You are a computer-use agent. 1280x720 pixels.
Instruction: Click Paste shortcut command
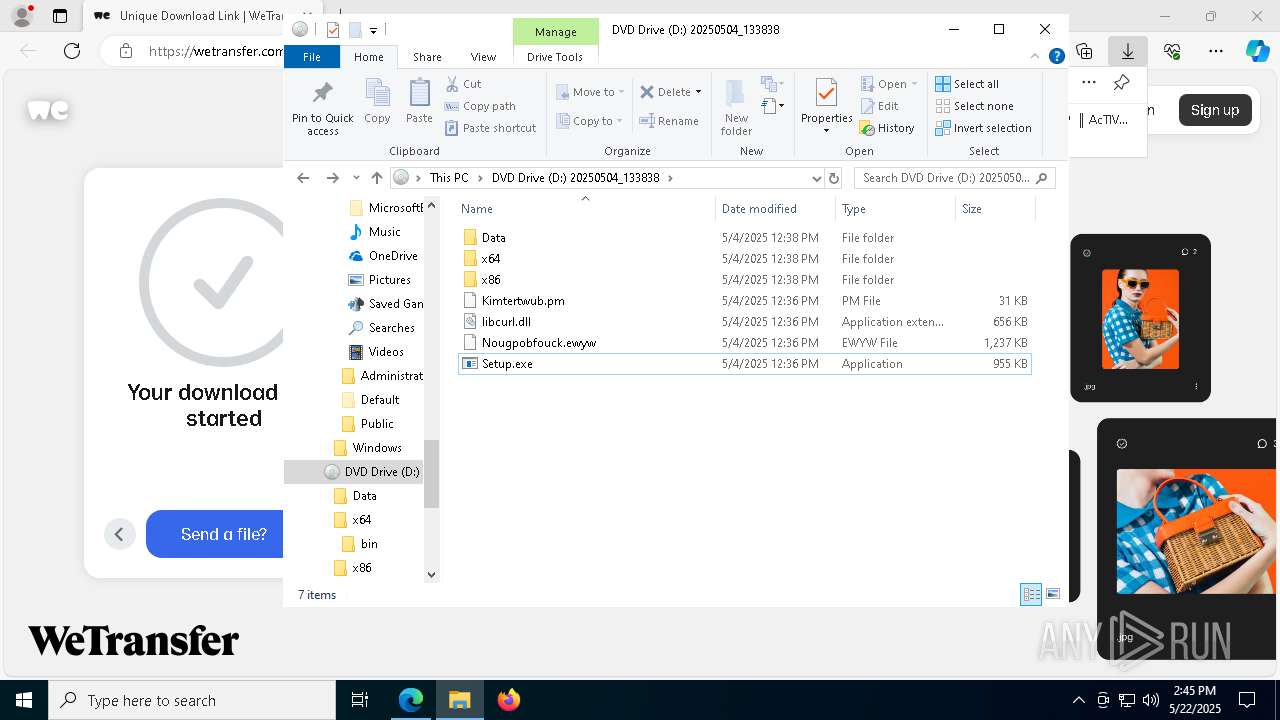[490, 128]
